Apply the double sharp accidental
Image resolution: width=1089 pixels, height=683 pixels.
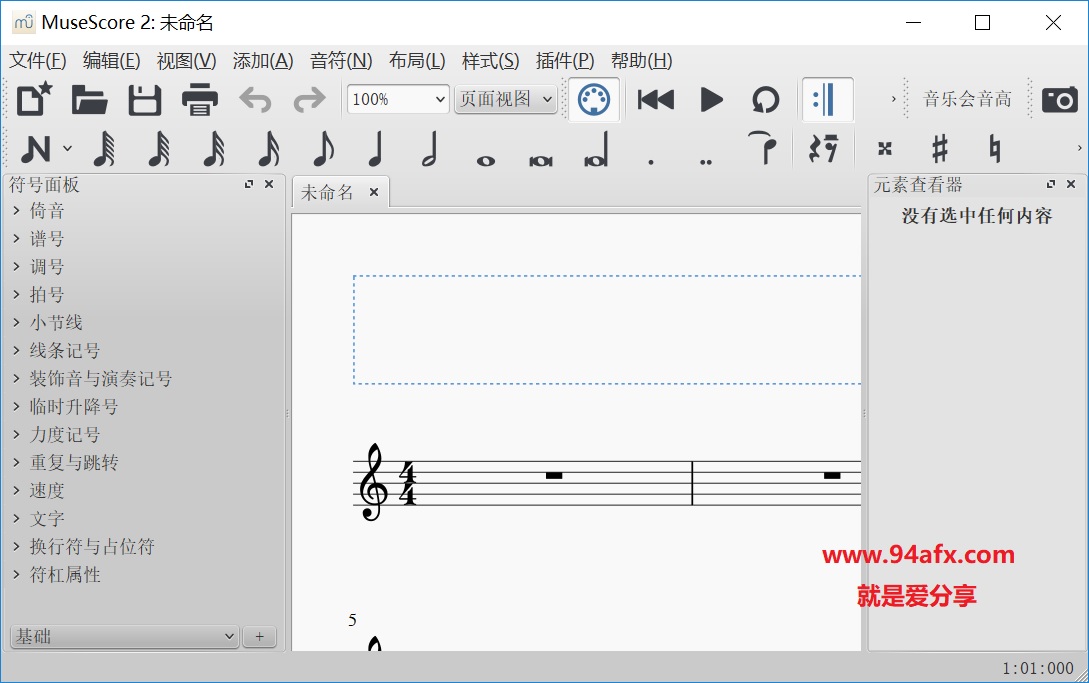[885, 148]
